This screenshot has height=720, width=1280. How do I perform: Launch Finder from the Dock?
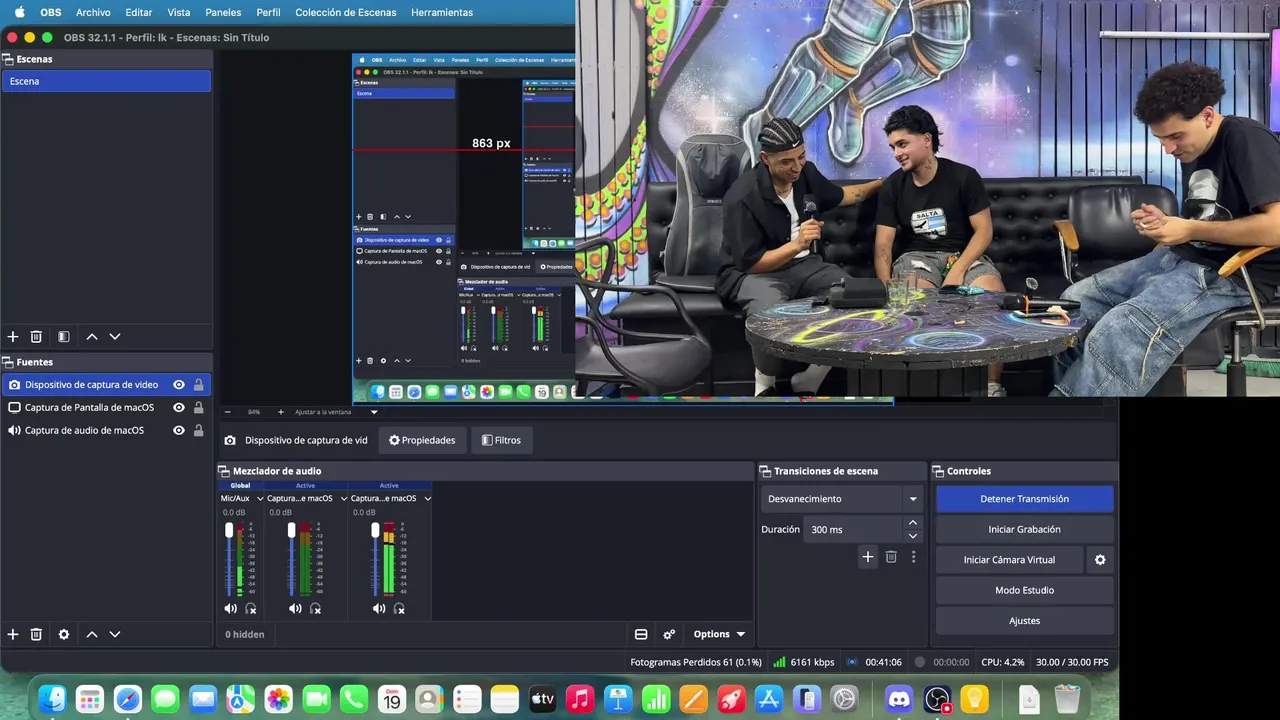click(x=52, y=699)
